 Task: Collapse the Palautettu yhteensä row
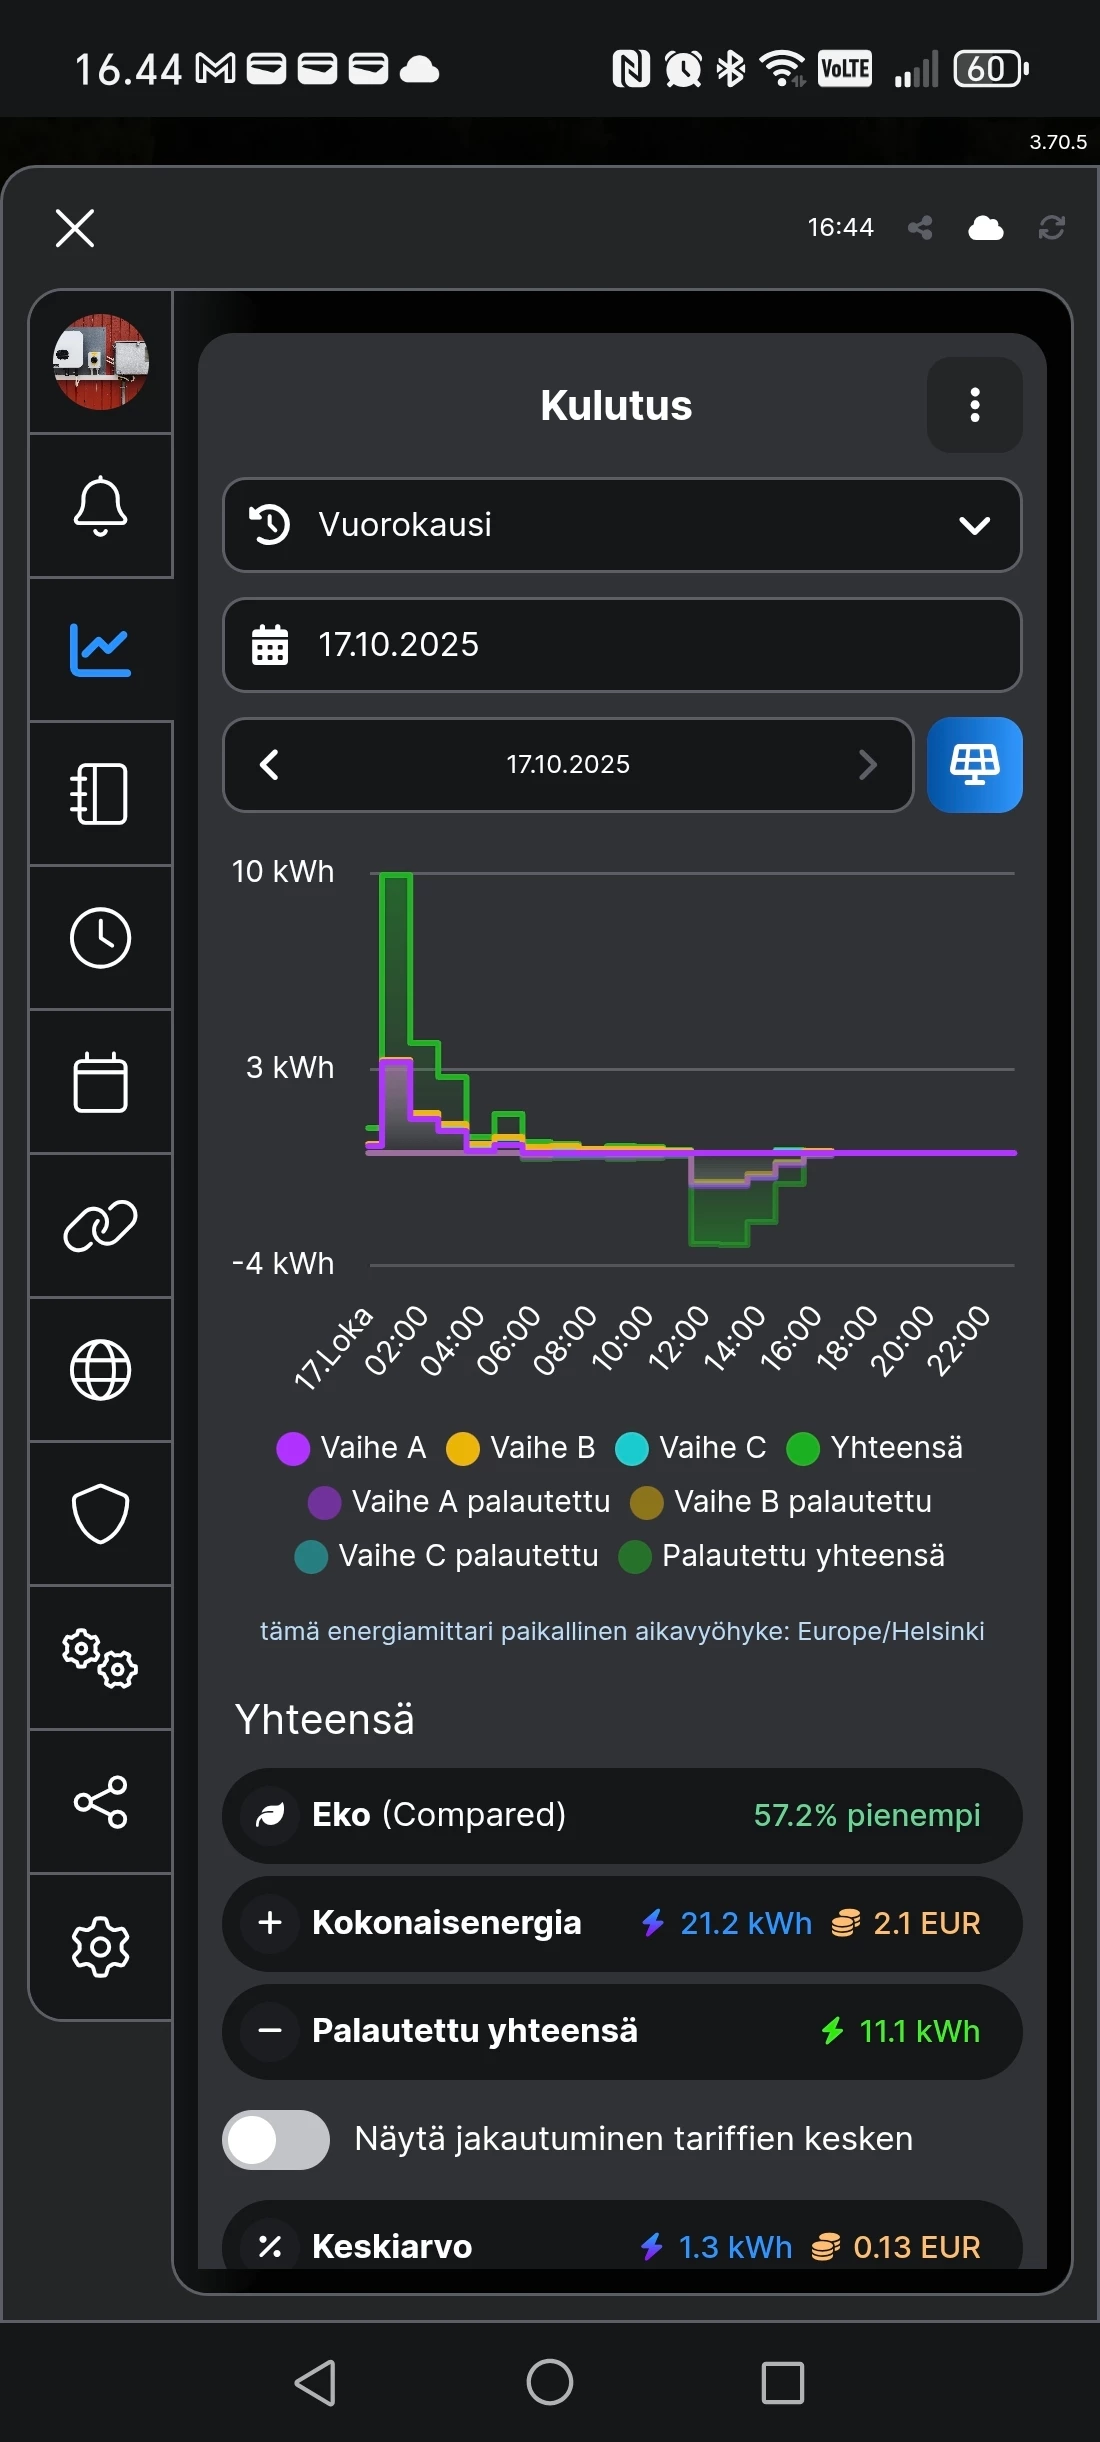(270, 2031)
